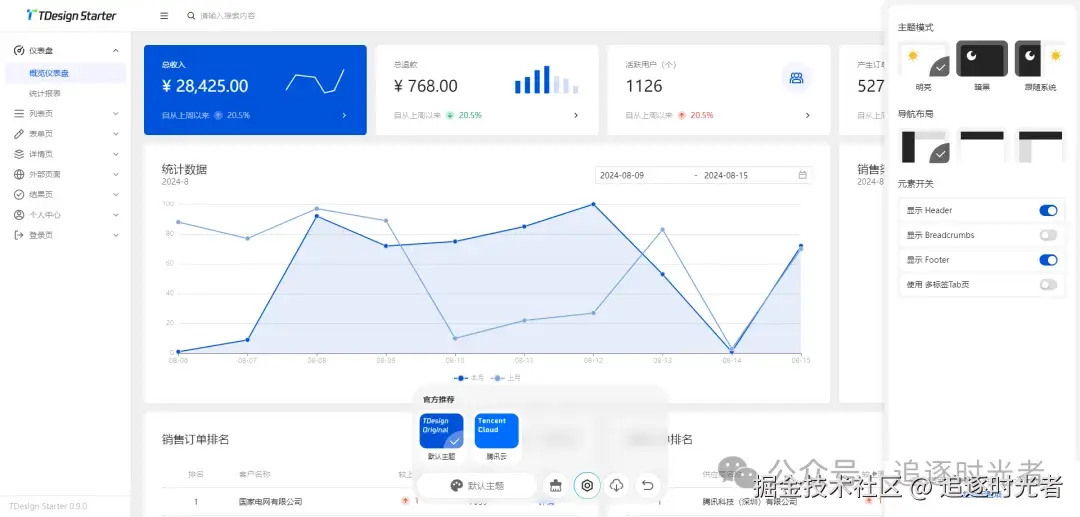This screenshot has width=1080, height=517.
Task: Click the 结果页 check-circle icon
Action: pyautogui.click(x=19, y=195)
